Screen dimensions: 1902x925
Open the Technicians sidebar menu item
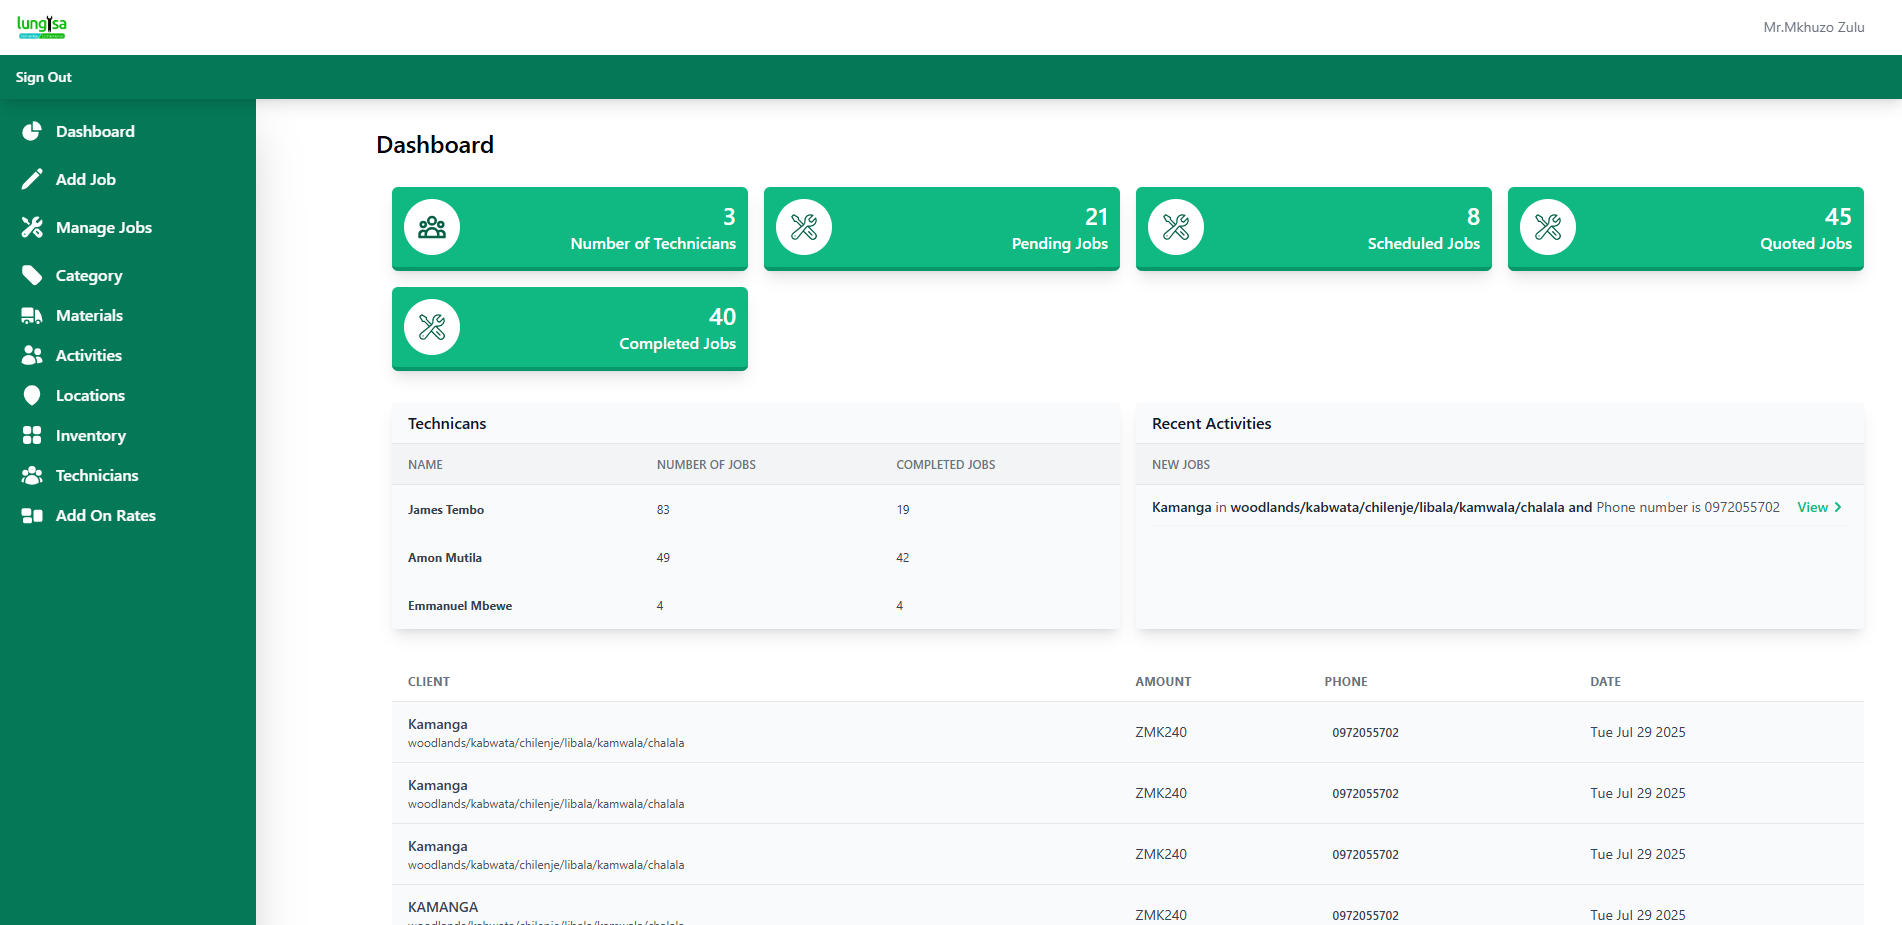[x=96, y=475]
